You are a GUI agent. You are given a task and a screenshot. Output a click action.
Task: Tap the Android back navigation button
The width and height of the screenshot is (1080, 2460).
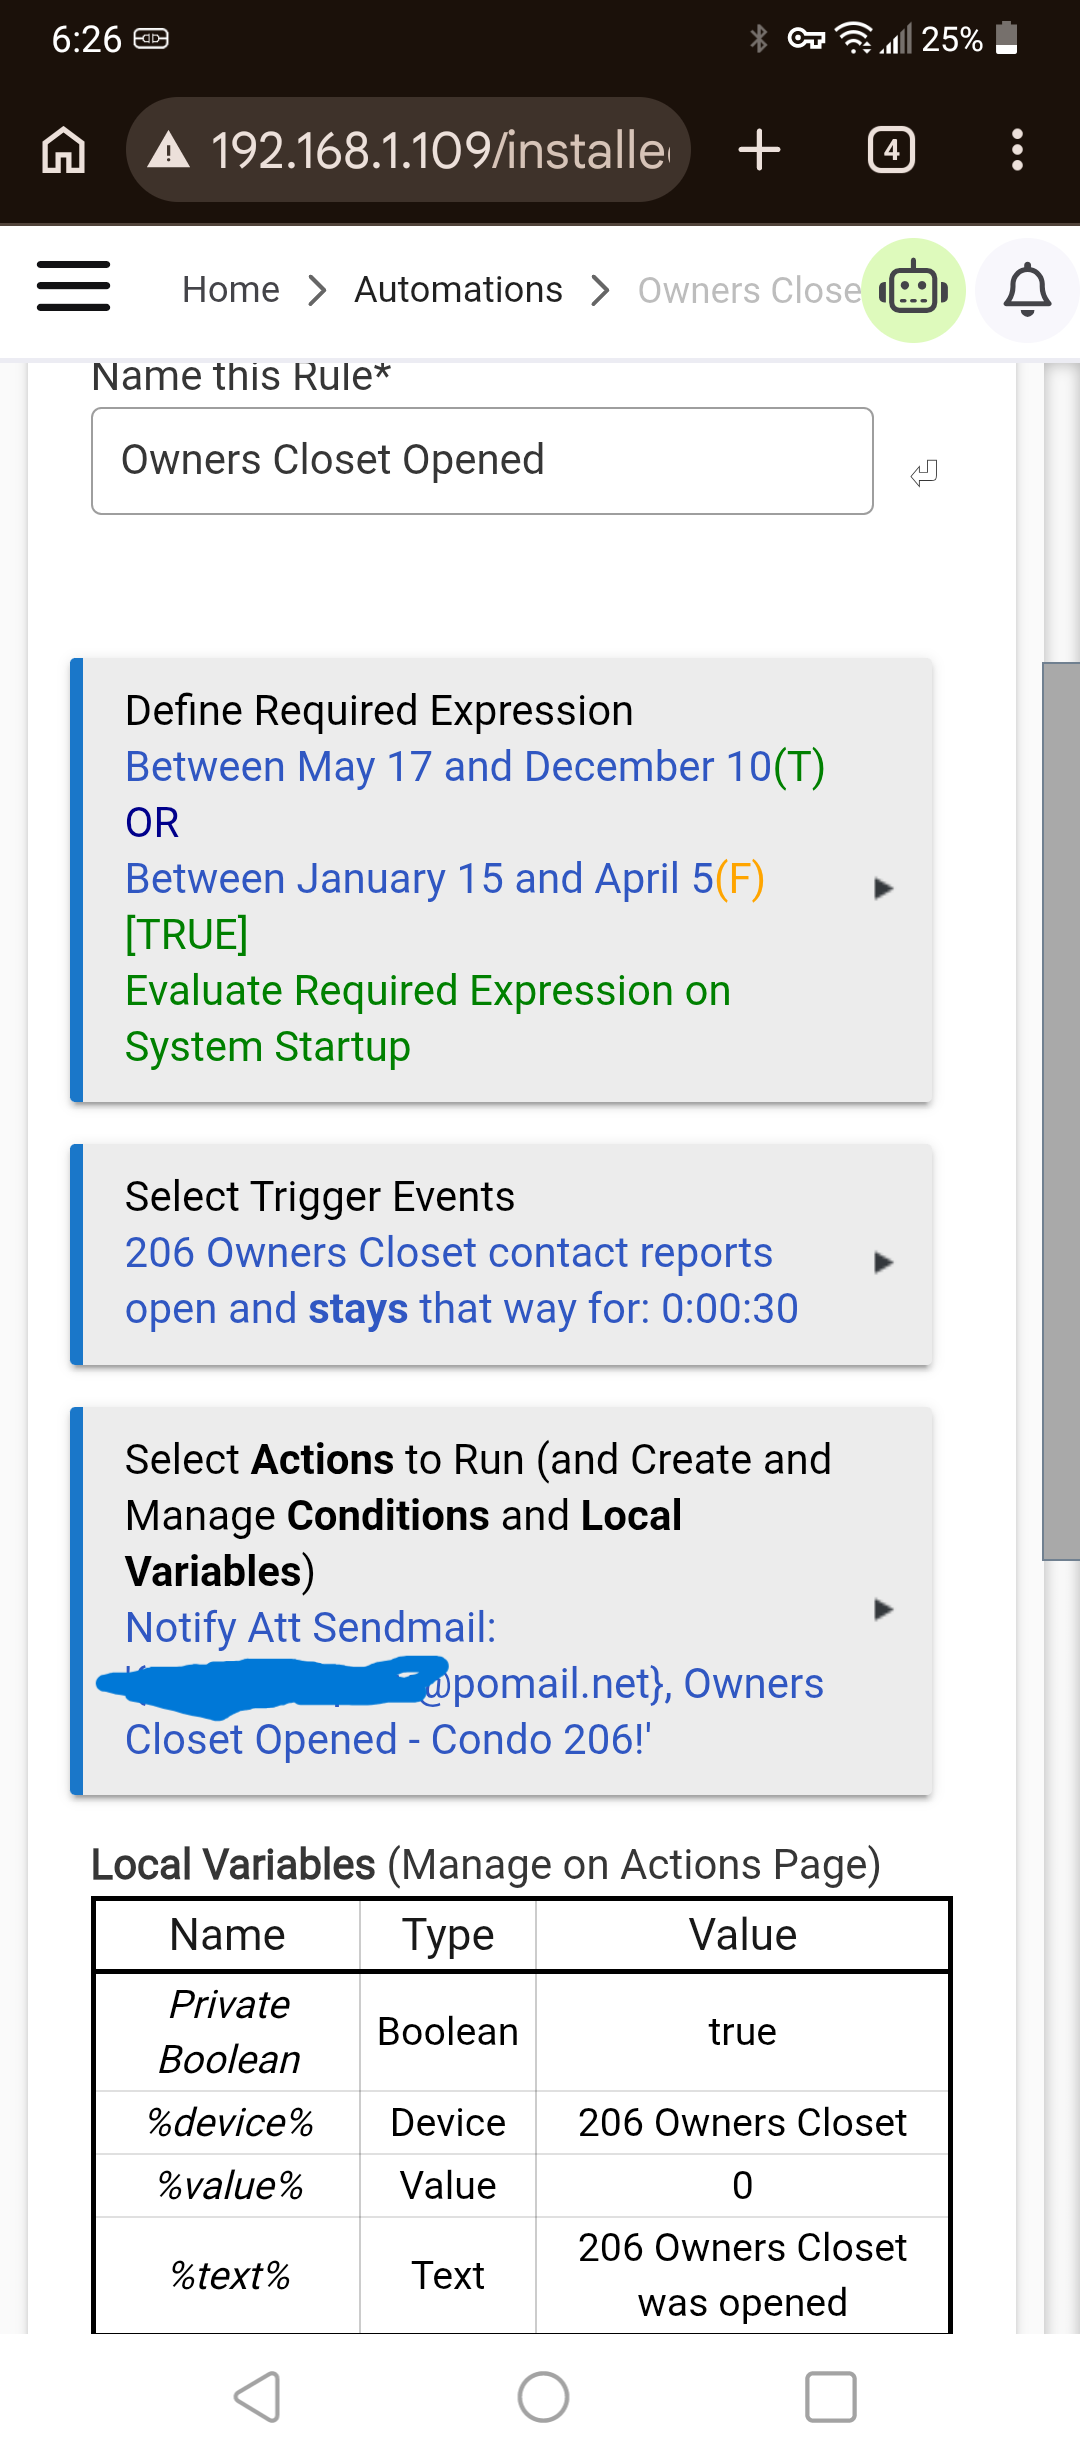(256, 2397)
